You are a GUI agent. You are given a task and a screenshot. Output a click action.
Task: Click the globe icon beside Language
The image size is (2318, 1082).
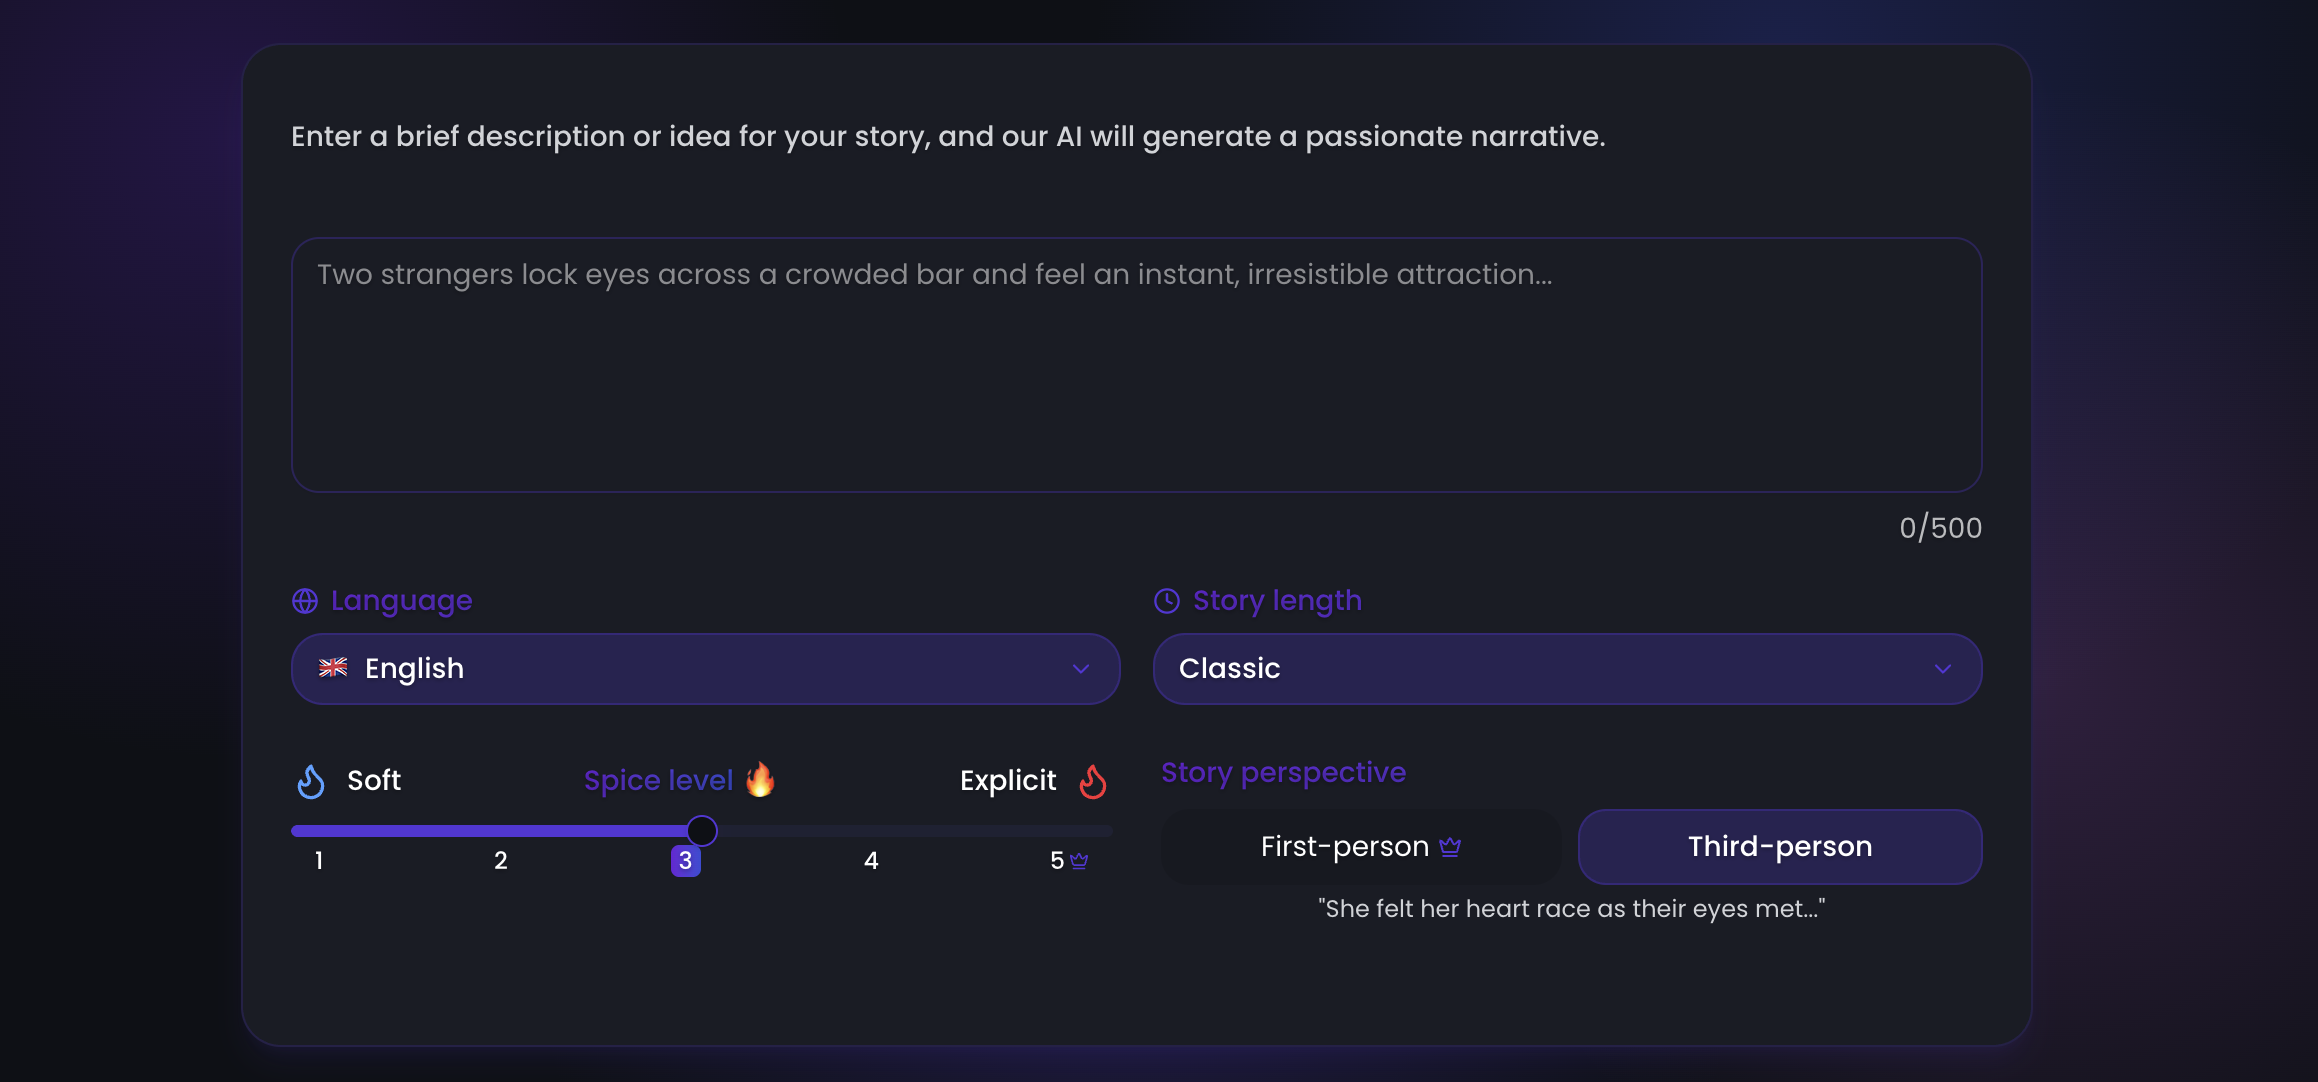tap(305, 601)
